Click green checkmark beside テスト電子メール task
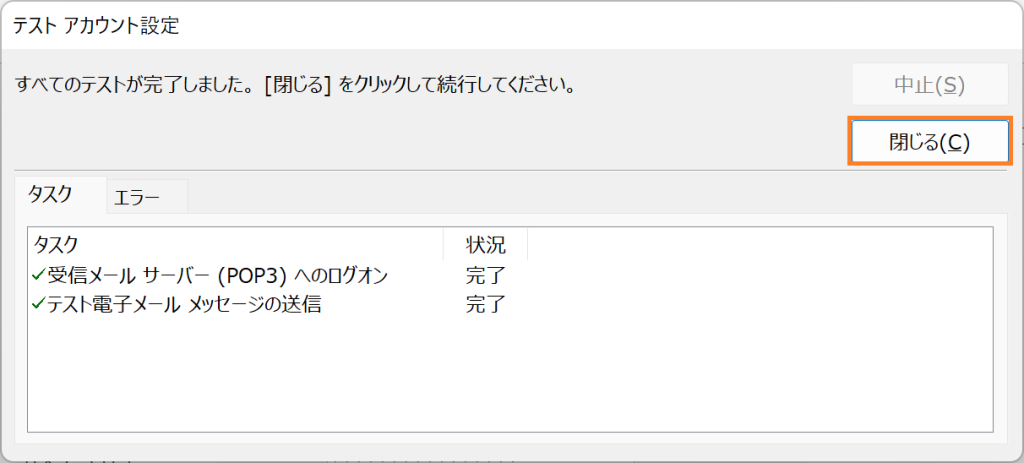 point(37,303)
